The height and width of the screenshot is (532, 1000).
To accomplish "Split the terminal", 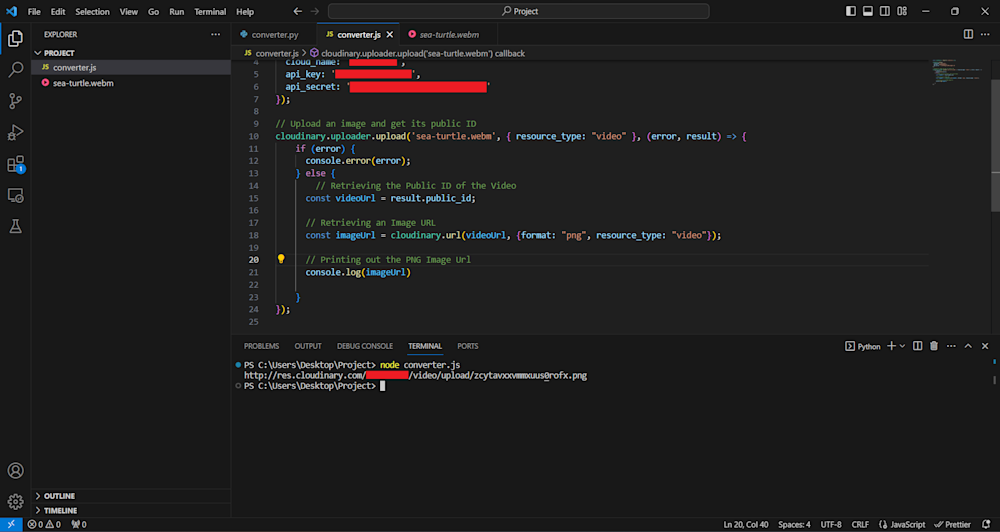I will 917,346.
